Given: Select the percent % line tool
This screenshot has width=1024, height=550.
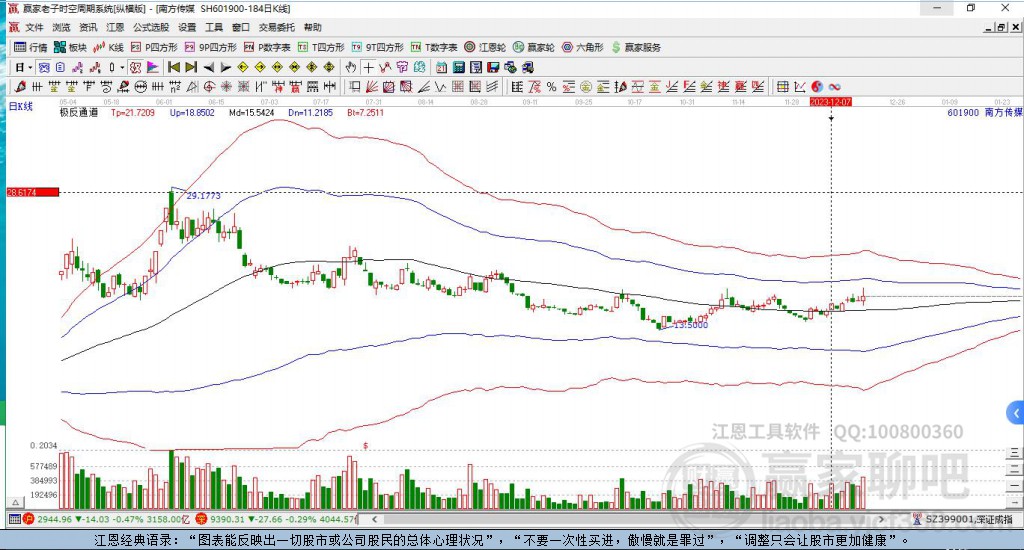Looking at the screenshot, I should (x=552, y=86).
